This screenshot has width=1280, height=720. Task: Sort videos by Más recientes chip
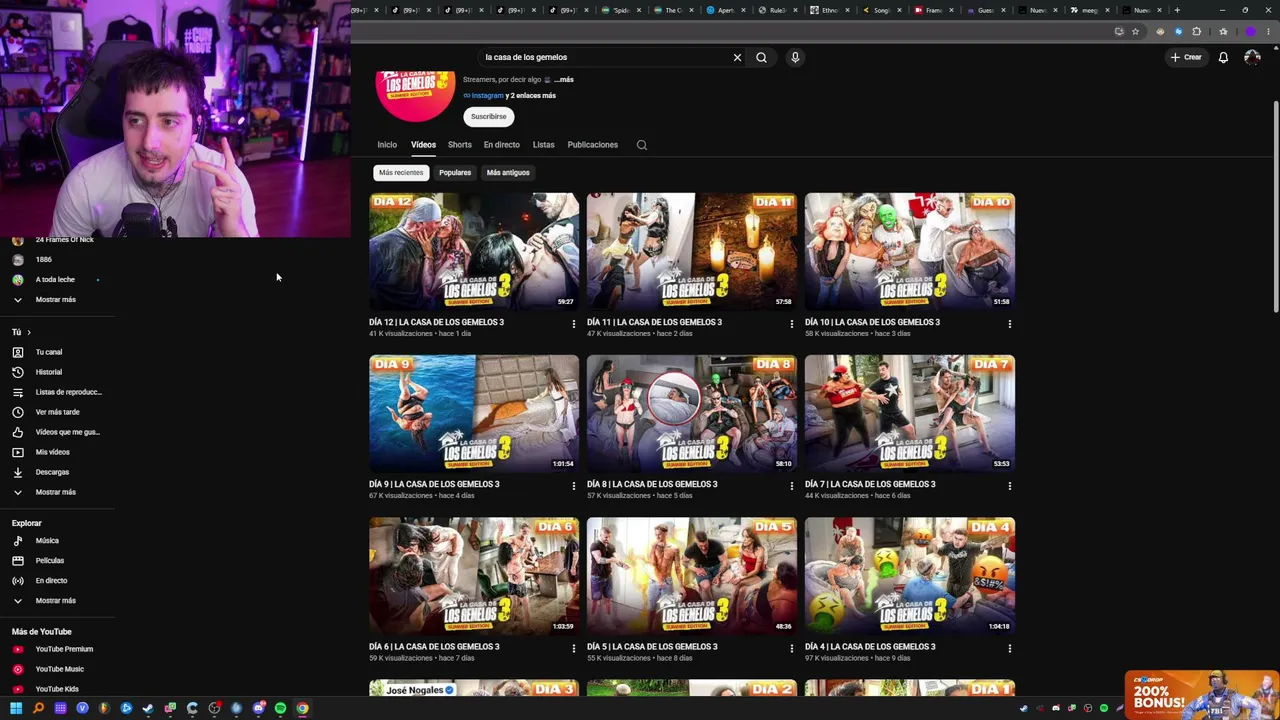coord(401,173)
